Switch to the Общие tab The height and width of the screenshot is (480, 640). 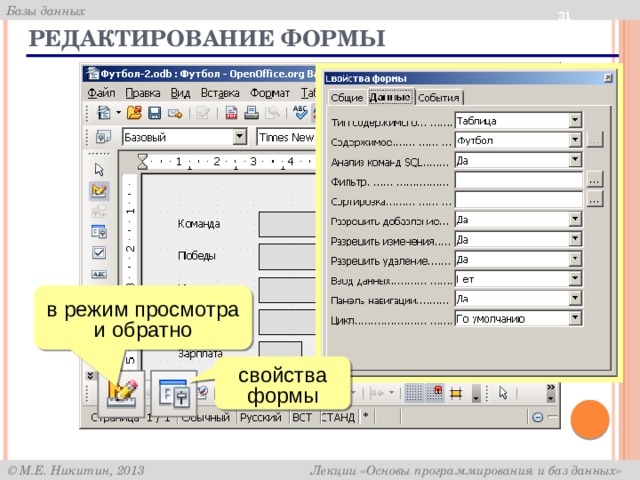coord(346,98)
